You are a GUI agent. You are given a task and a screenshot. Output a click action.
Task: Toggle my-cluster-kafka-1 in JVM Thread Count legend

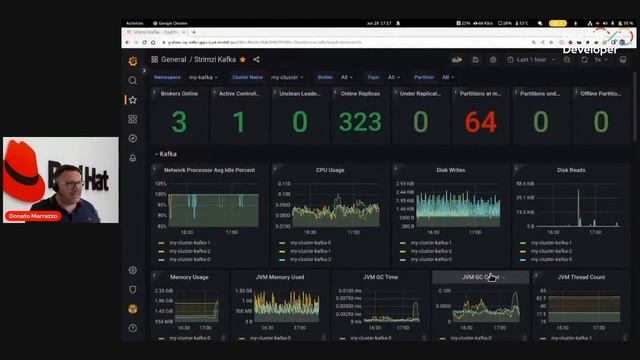click(x=571, y=338)
